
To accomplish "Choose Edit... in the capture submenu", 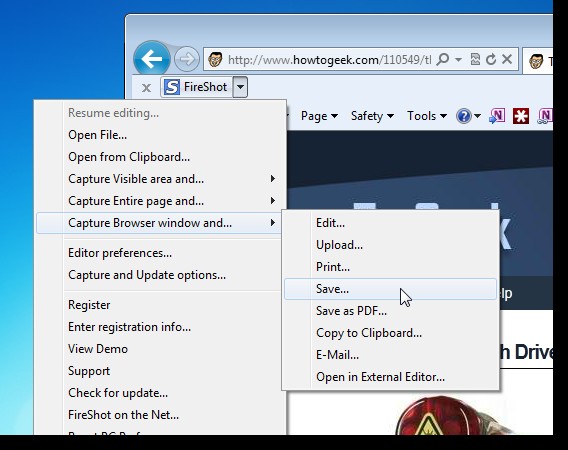I will tap(390, 223).
